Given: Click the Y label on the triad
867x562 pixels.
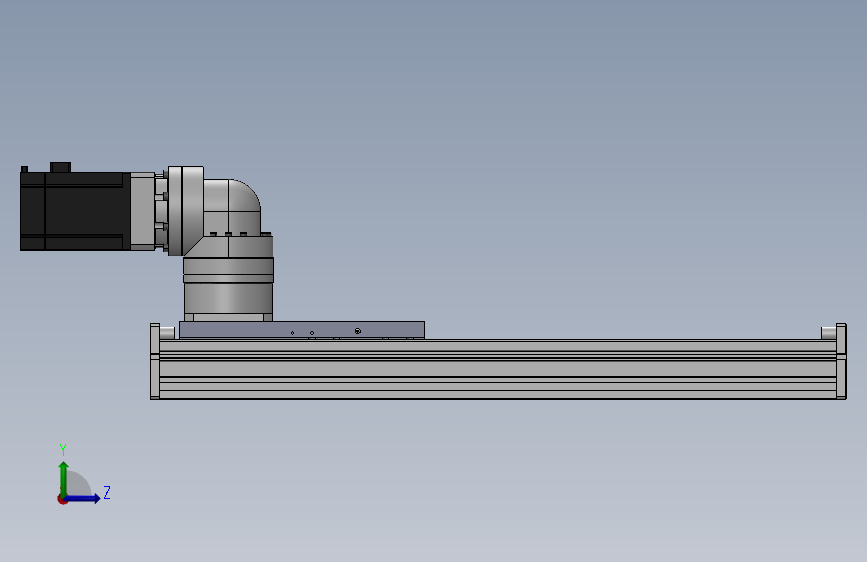Looking at the screenshot, I should 63,449.
